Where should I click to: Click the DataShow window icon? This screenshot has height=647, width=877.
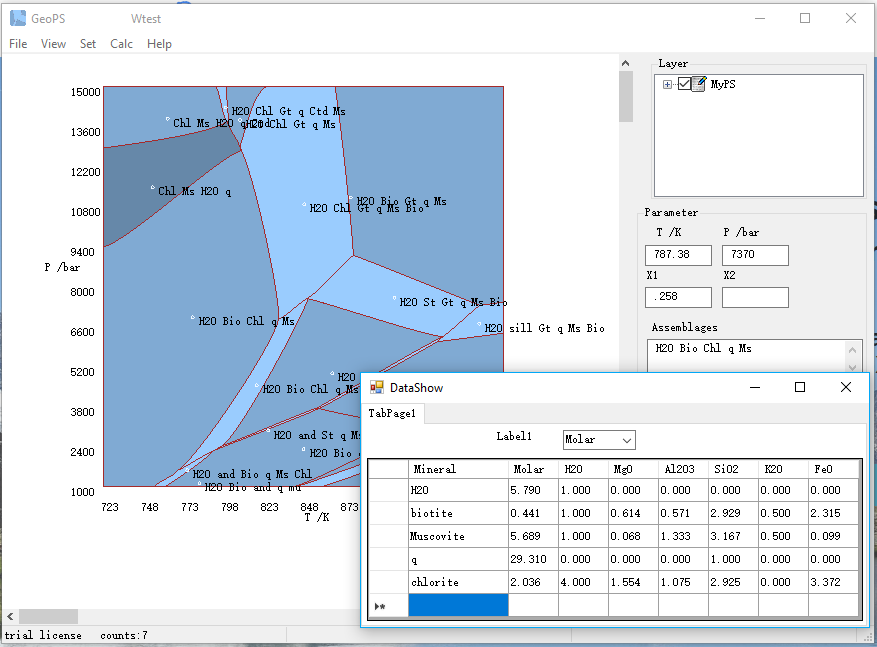(377, 387)
